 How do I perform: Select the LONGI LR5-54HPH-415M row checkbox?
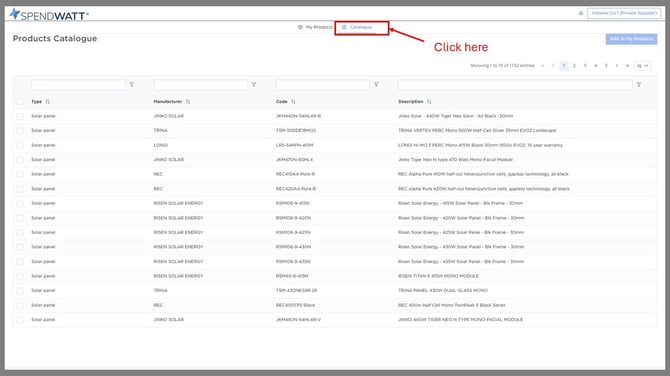coord(20,145)
